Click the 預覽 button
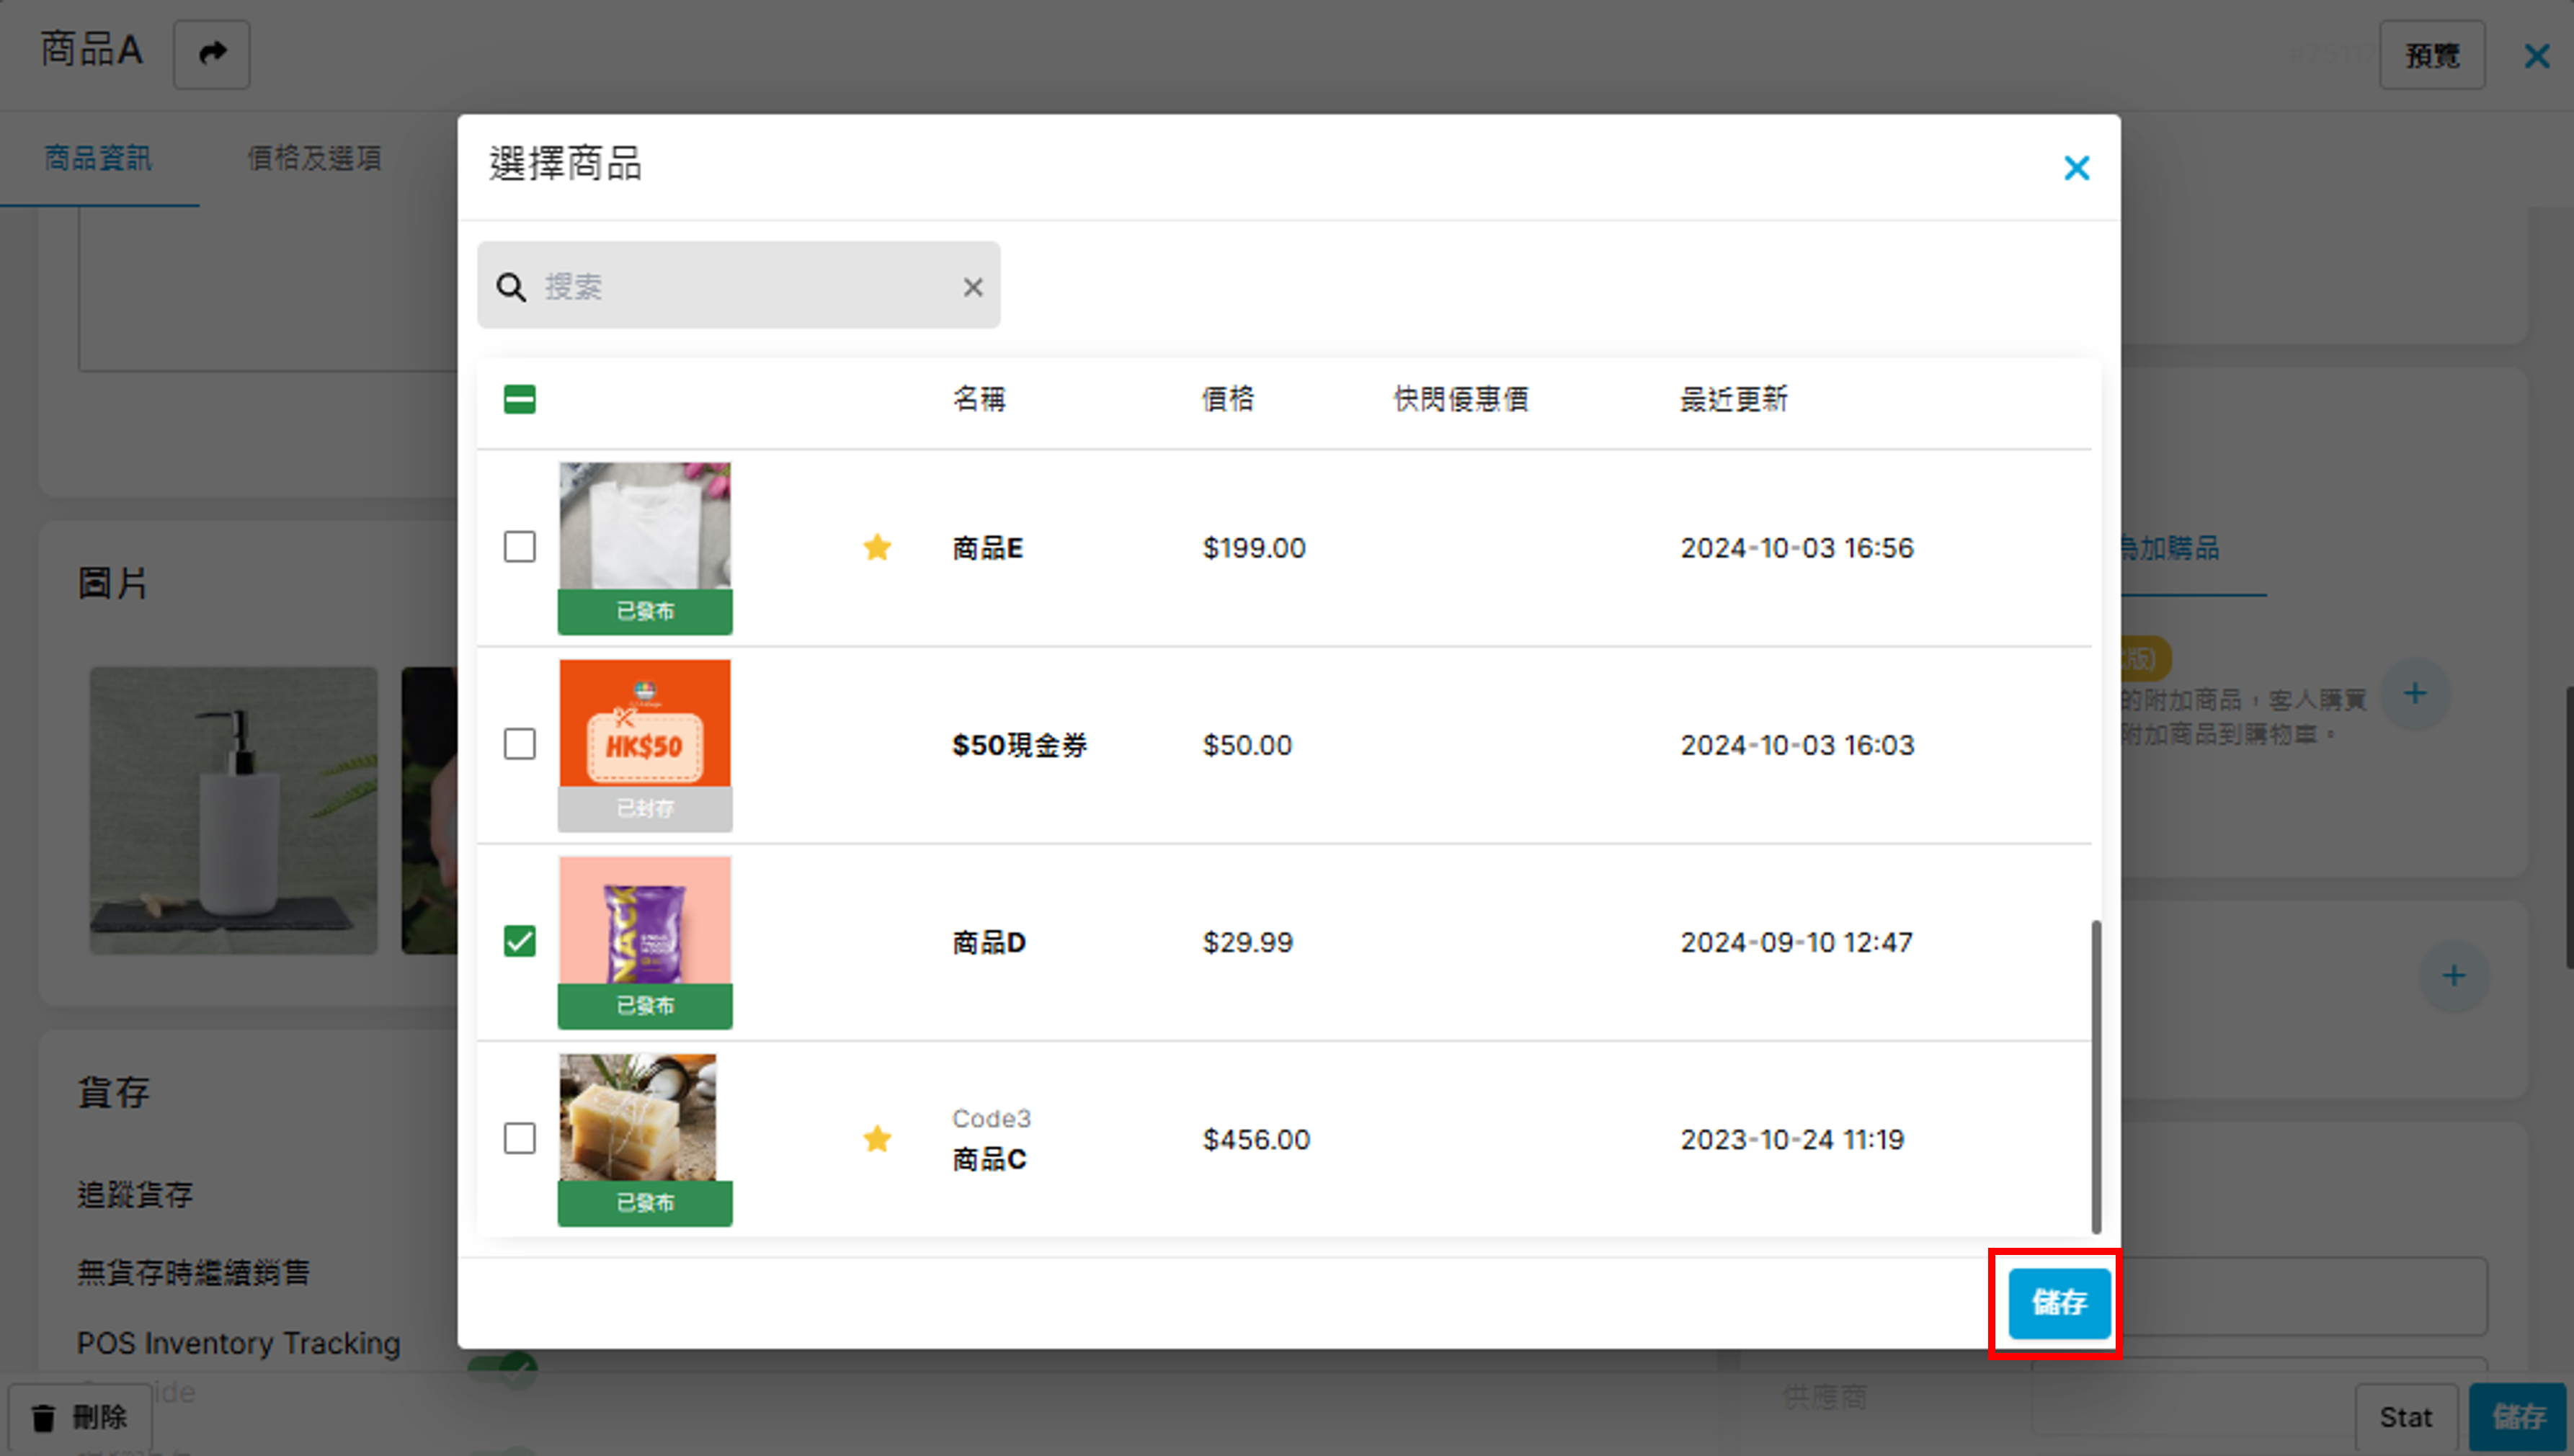2574x1456 pixels. (2431, 56)
